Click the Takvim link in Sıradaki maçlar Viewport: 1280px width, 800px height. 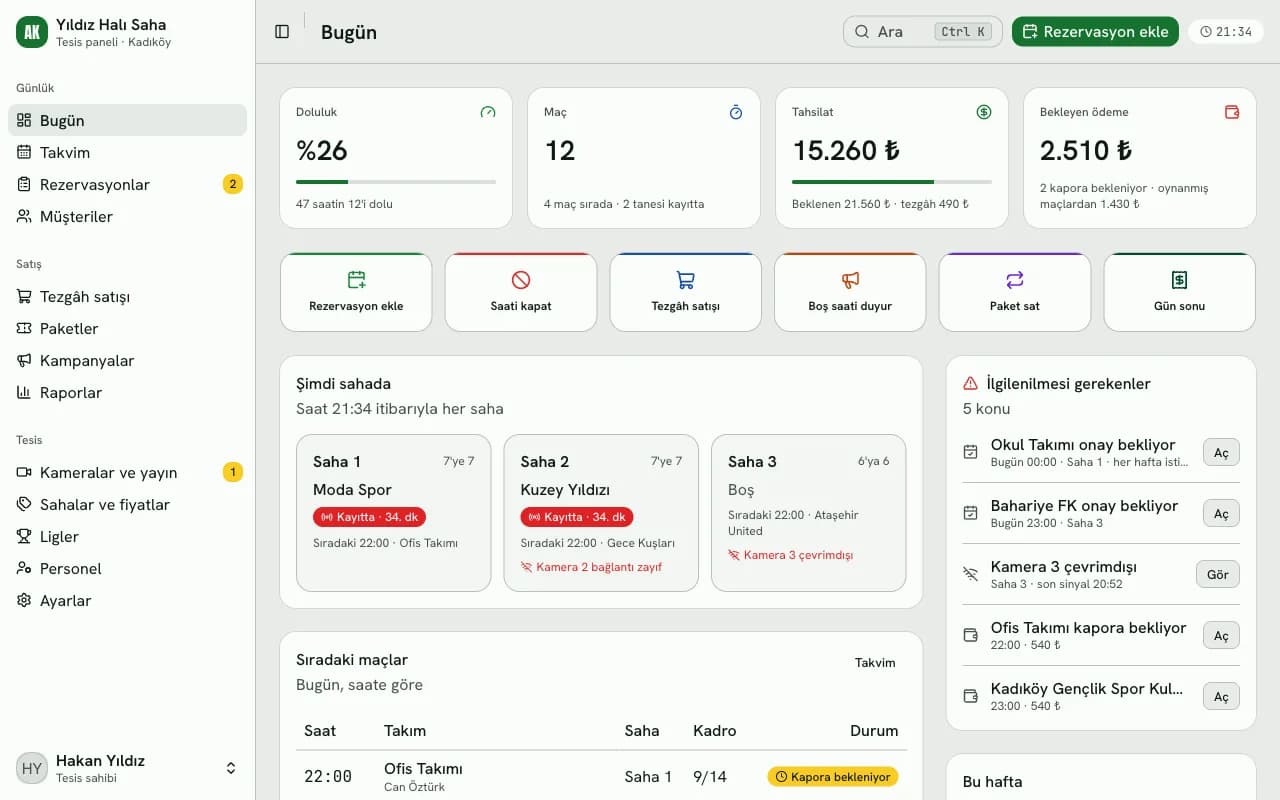click(875, 663)
